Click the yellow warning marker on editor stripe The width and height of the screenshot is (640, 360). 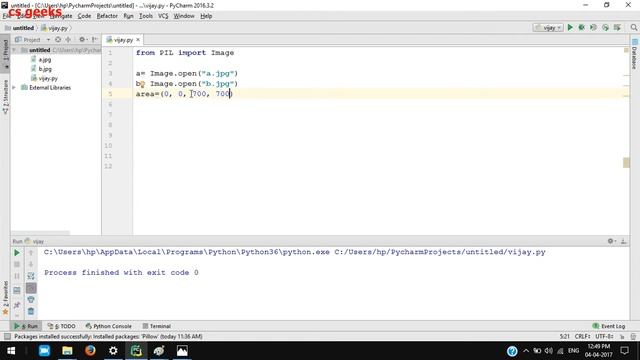626,50
